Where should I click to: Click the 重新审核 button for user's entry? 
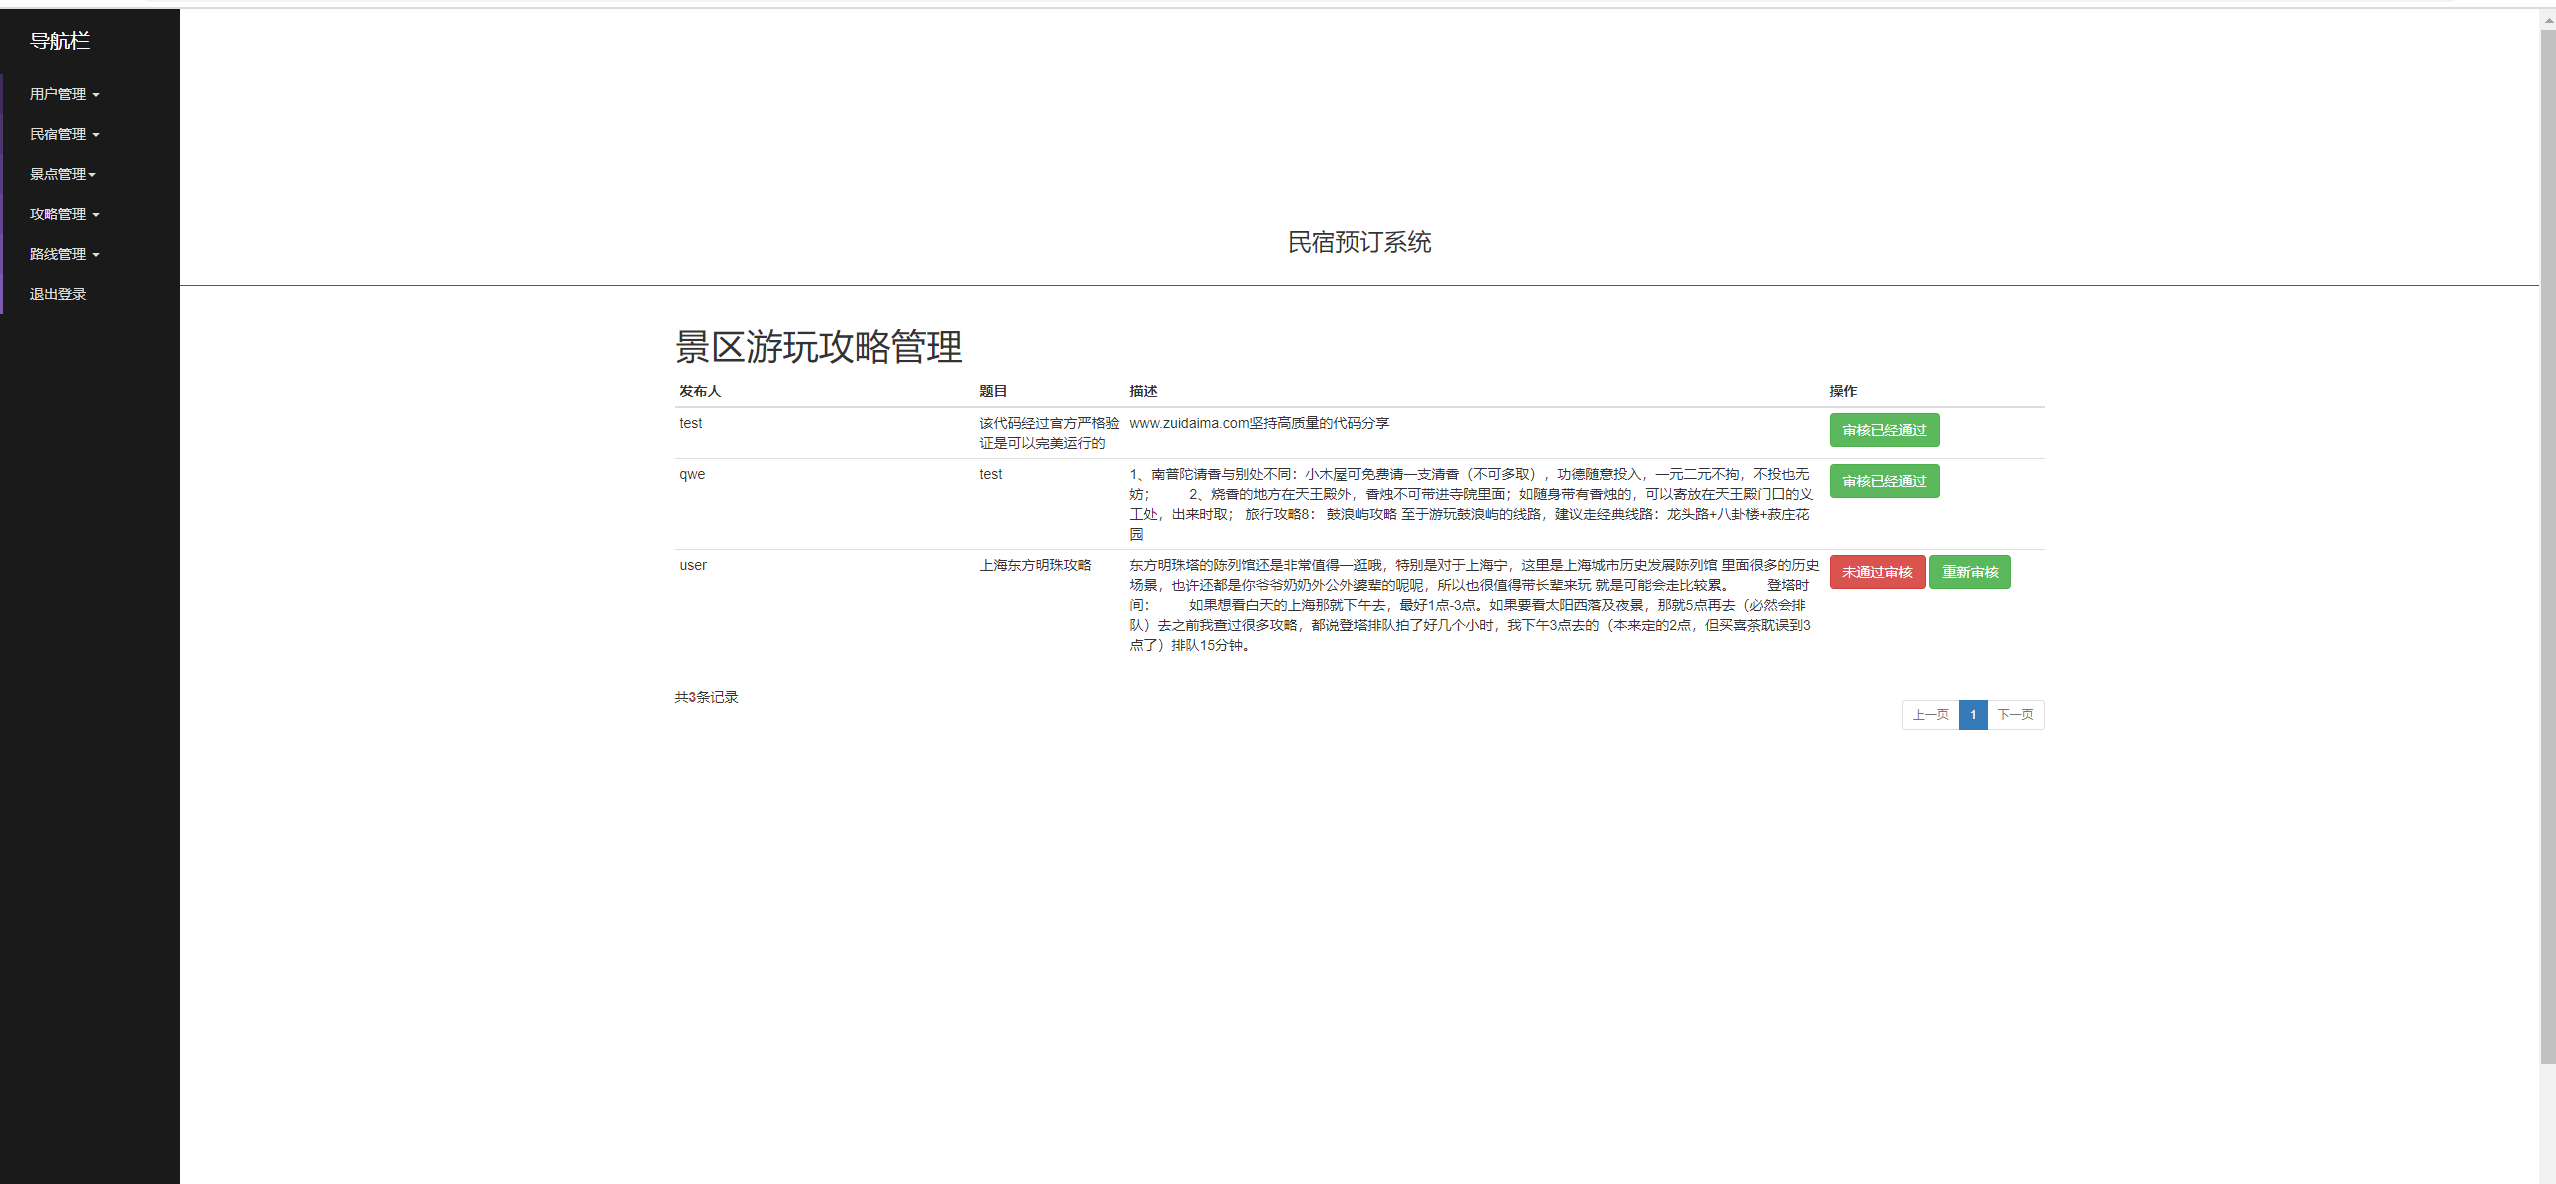1969,571
